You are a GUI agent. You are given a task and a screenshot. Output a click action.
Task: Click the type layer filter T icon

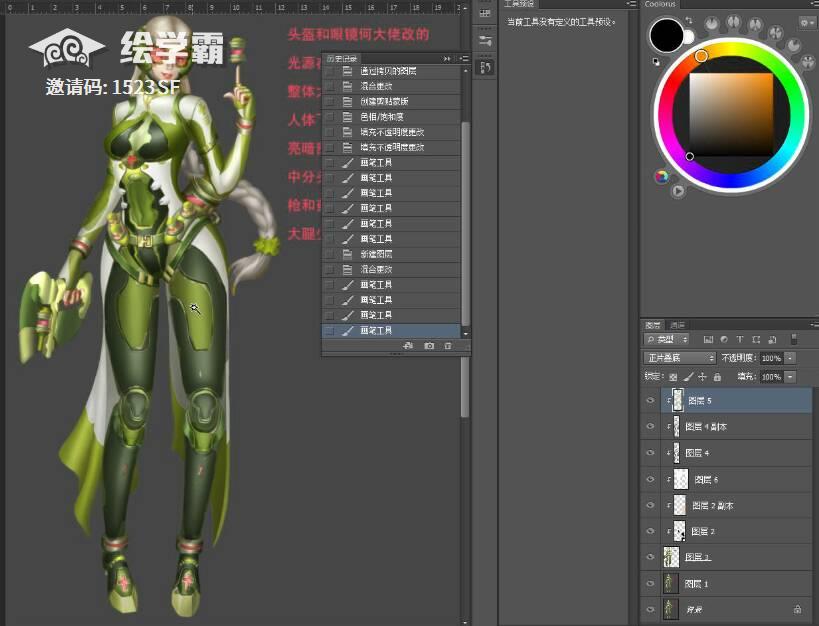(x=740, y=340)
